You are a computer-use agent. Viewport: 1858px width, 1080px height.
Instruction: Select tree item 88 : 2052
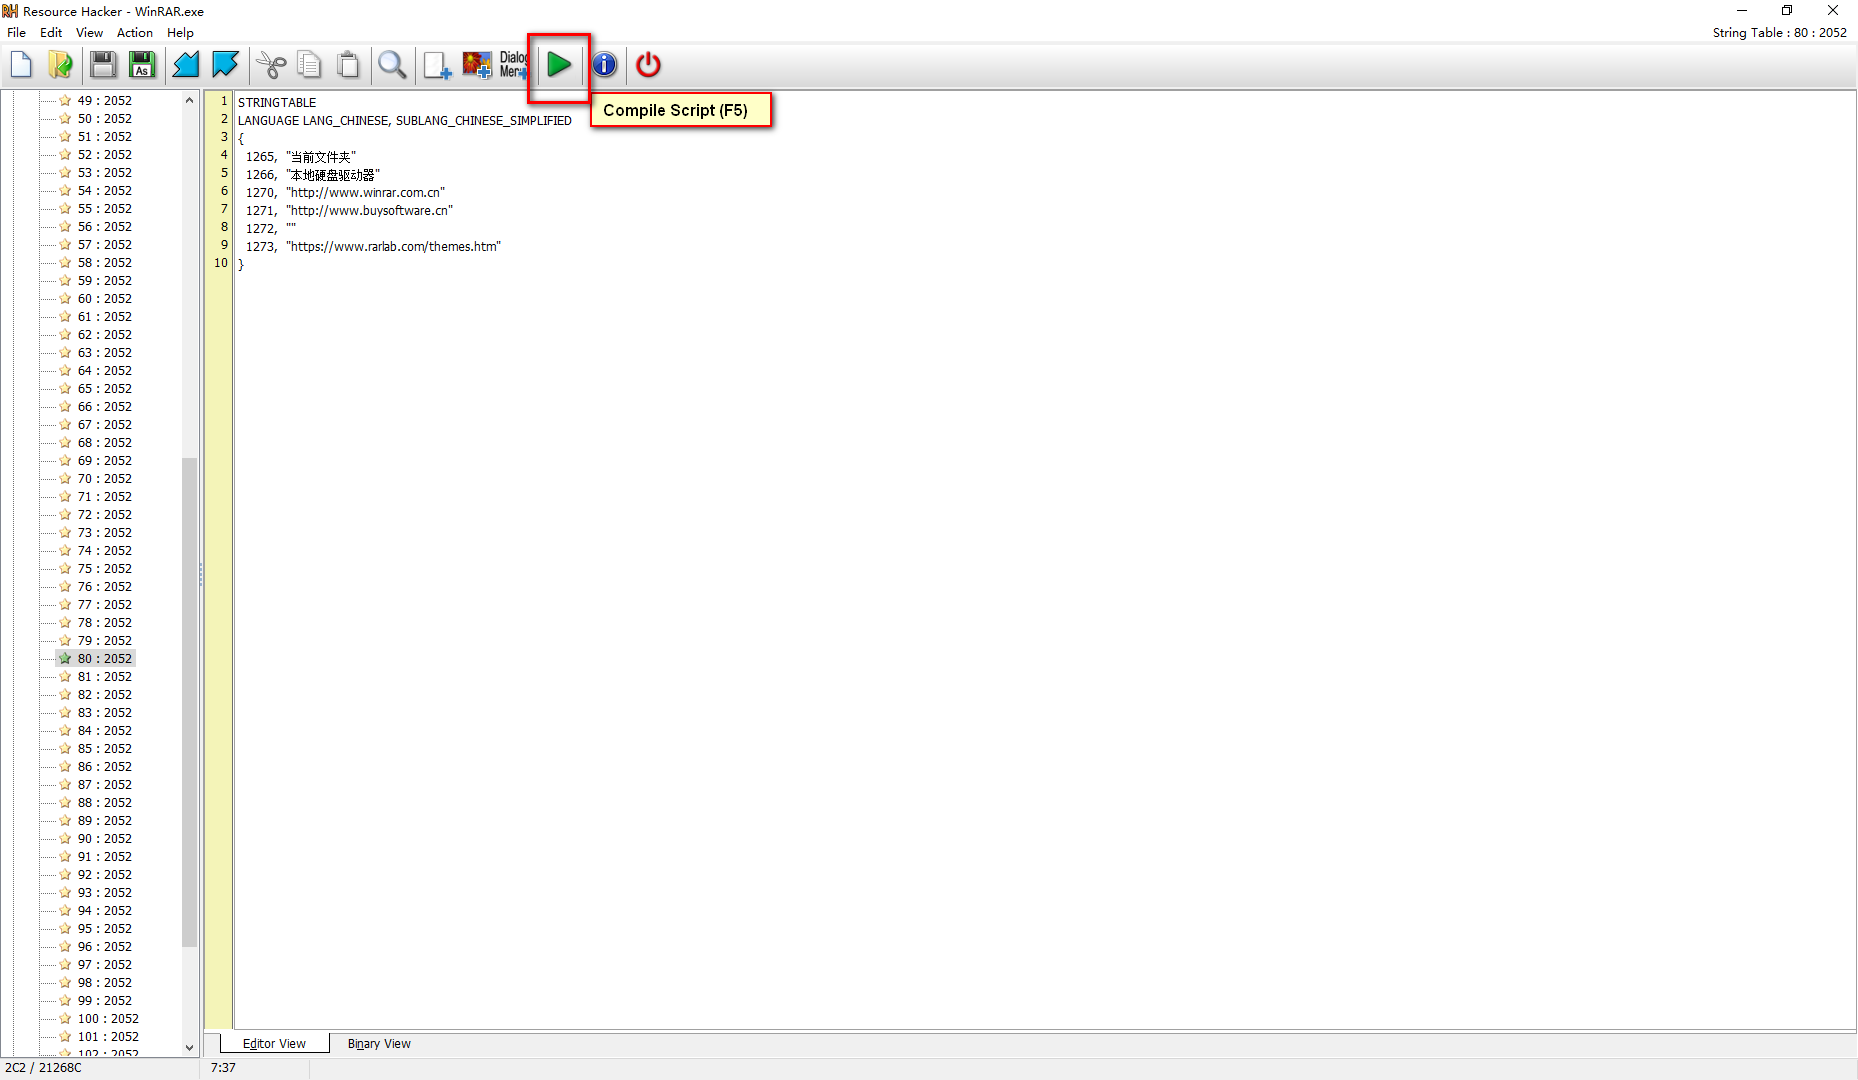[104, 803]
